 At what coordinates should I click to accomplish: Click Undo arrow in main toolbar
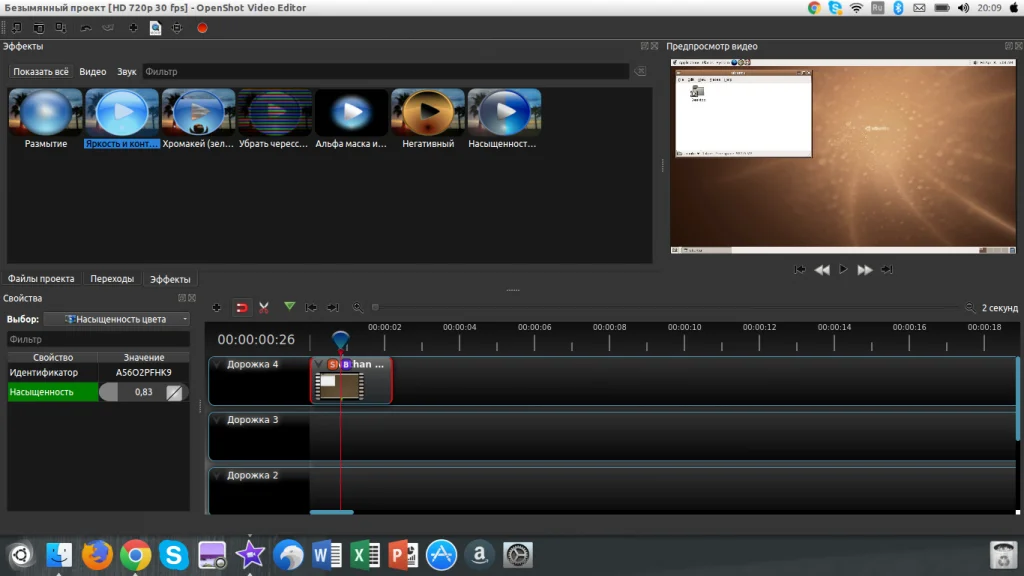pyautogui.click(x=86, y=28)
